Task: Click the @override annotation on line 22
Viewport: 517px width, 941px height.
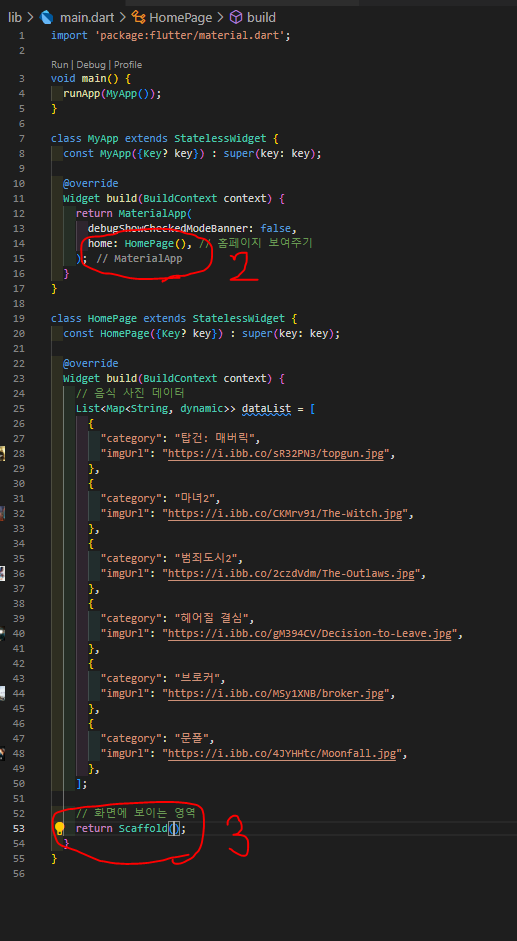Action: pos(91,364)
